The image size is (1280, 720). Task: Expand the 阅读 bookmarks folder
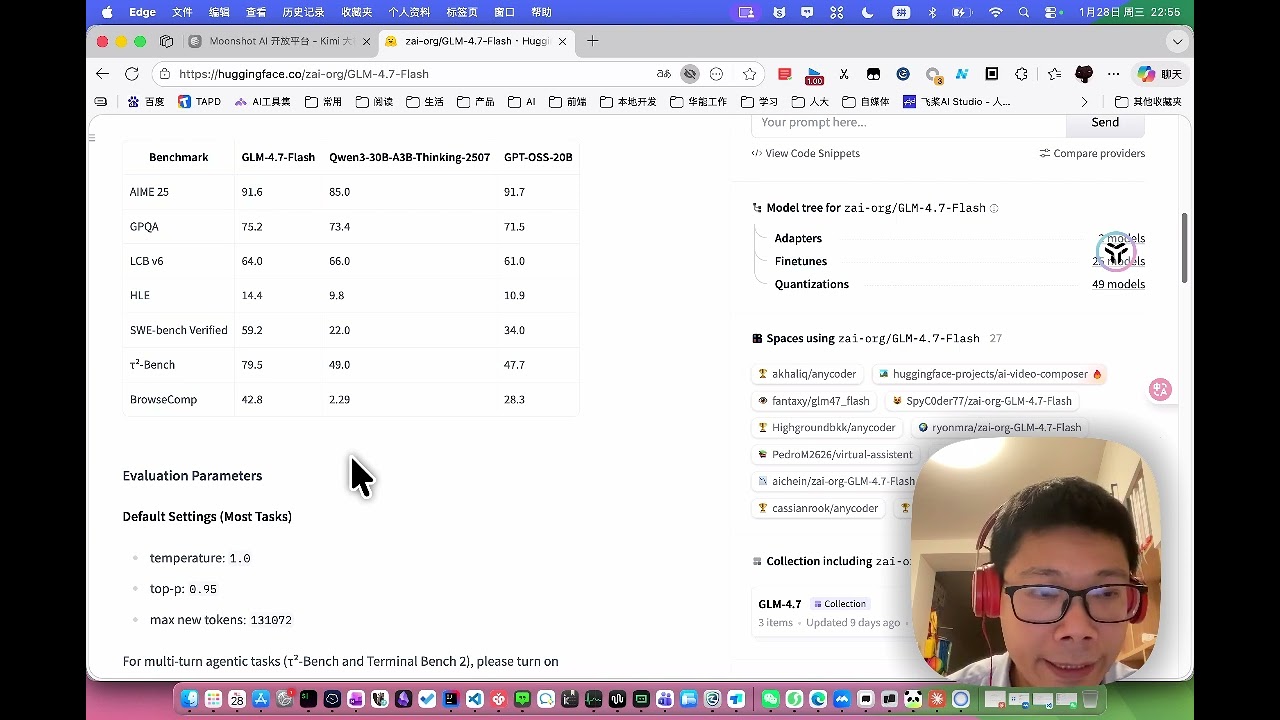[375, 102]
